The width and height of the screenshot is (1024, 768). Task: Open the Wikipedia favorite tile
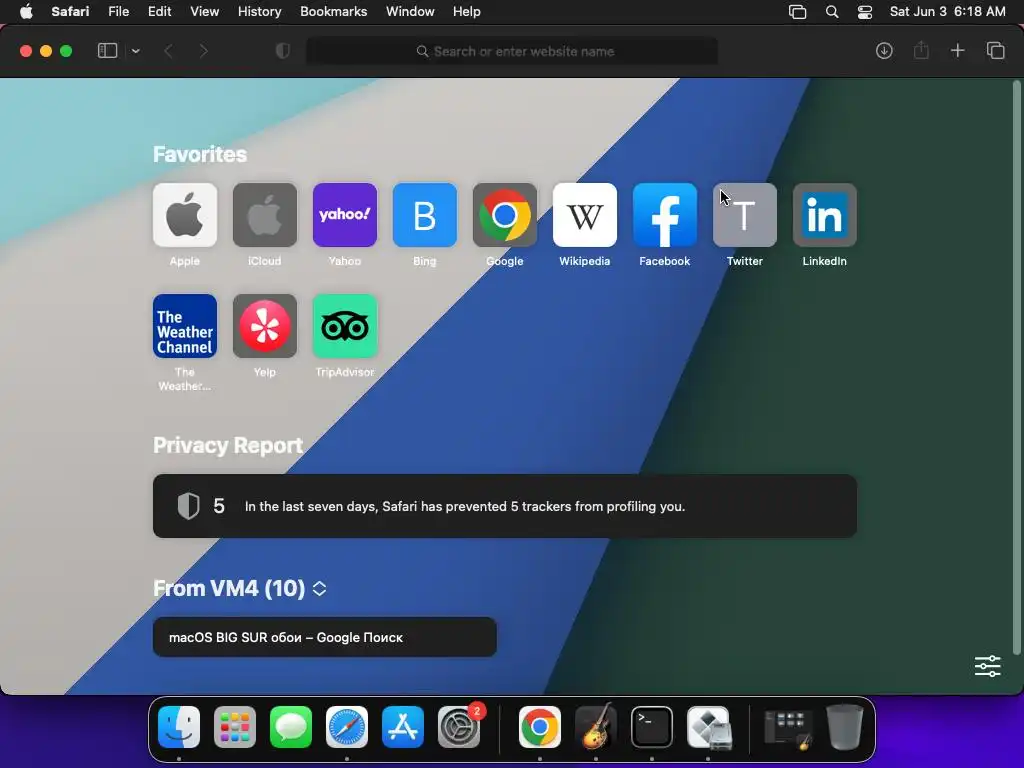click(x=584, y=215)
